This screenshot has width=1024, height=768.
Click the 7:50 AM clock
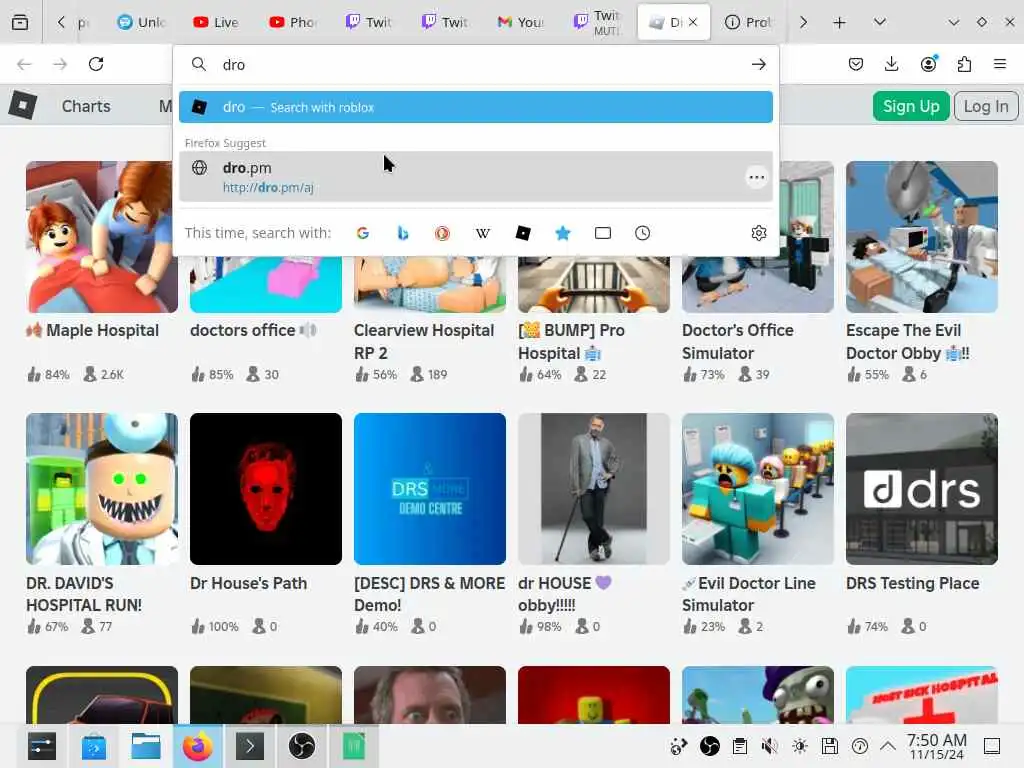click(936, 746)
